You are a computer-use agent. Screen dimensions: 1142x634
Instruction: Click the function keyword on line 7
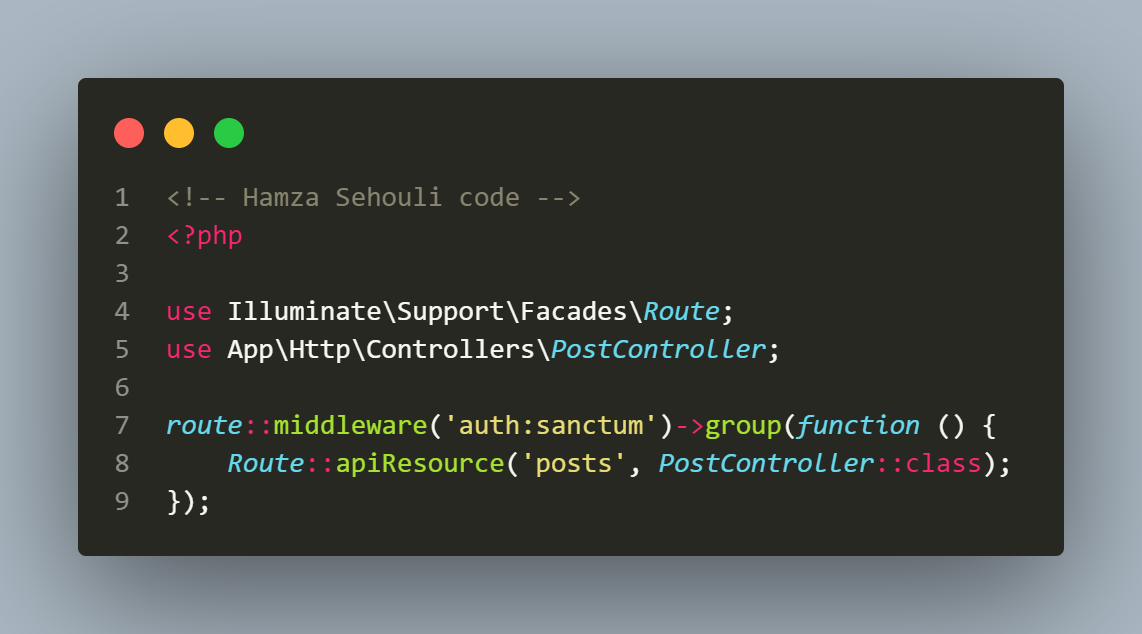858,425
